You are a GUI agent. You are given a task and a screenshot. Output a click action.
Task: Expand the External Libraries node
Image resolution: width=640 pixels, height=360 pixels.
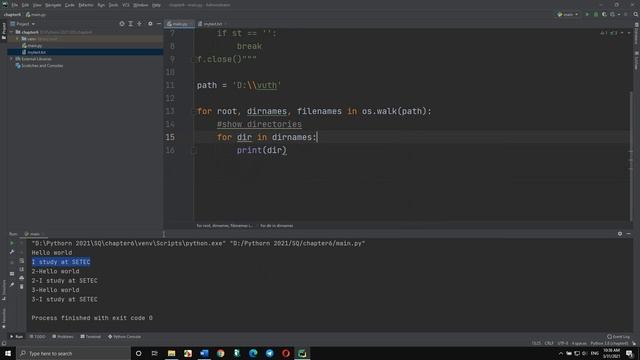[12, 59]
